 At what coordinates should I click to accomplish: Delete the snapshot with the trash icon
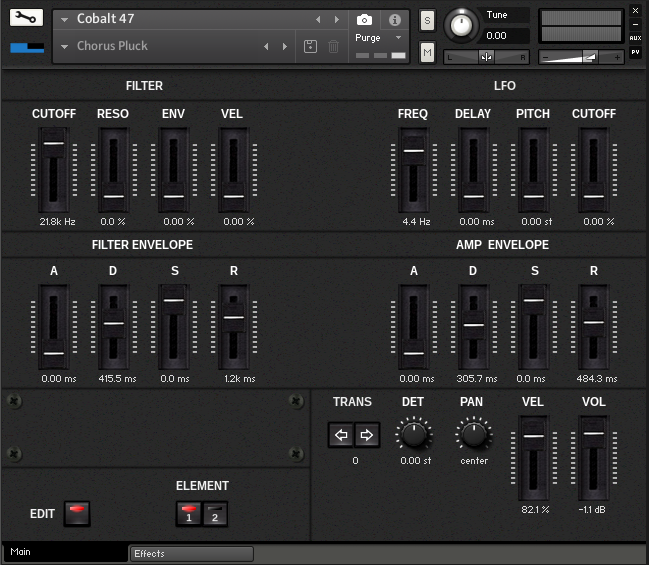pyautogui.click(x=333, y=46)
